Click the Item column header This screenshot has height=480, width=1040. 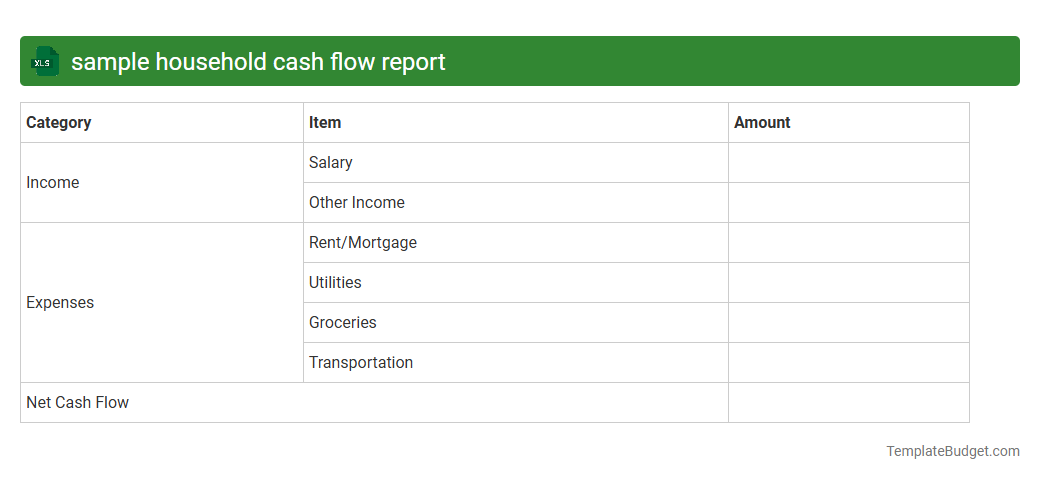click(x=516, y=123)
